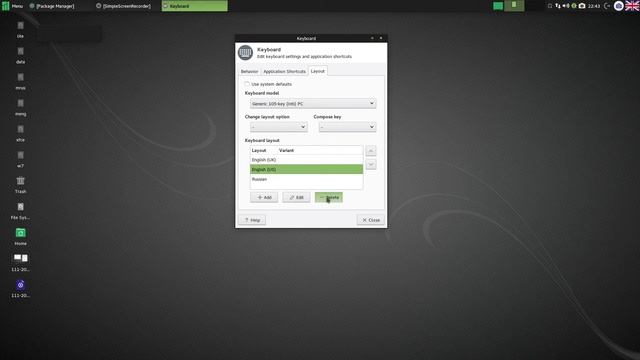Click the 22:43 clock in the panel
Image resolution: width=640 pixels, height=360 pixels.
pyautogui.click(x=594, y=6)
